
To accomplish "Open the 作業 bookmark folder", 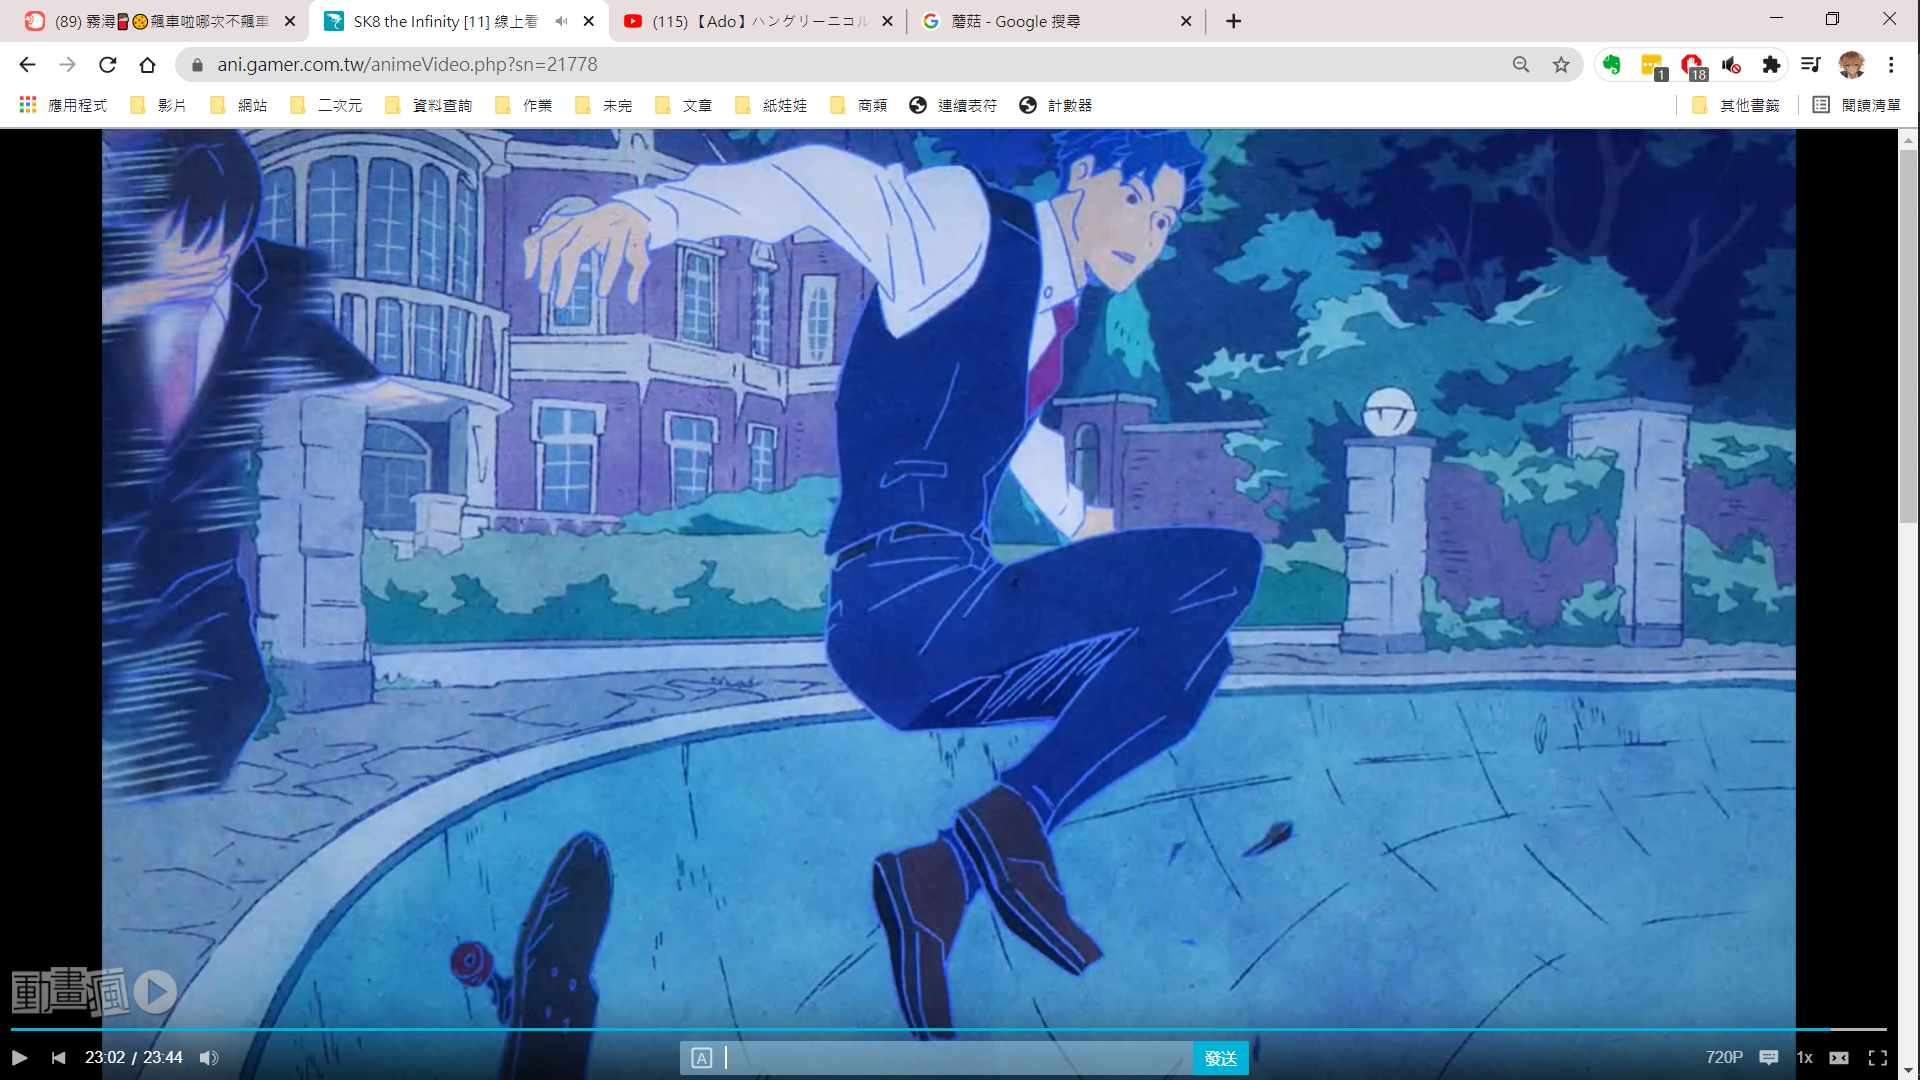I will [x=523, y=105].
